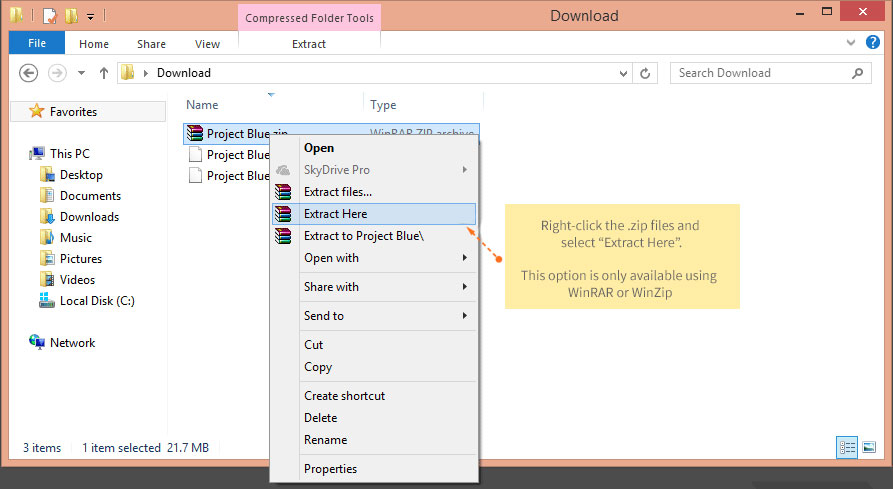This screenshot has width=893, height=489.
Task: Open the File ribbon tab
Action: (37, 43)
